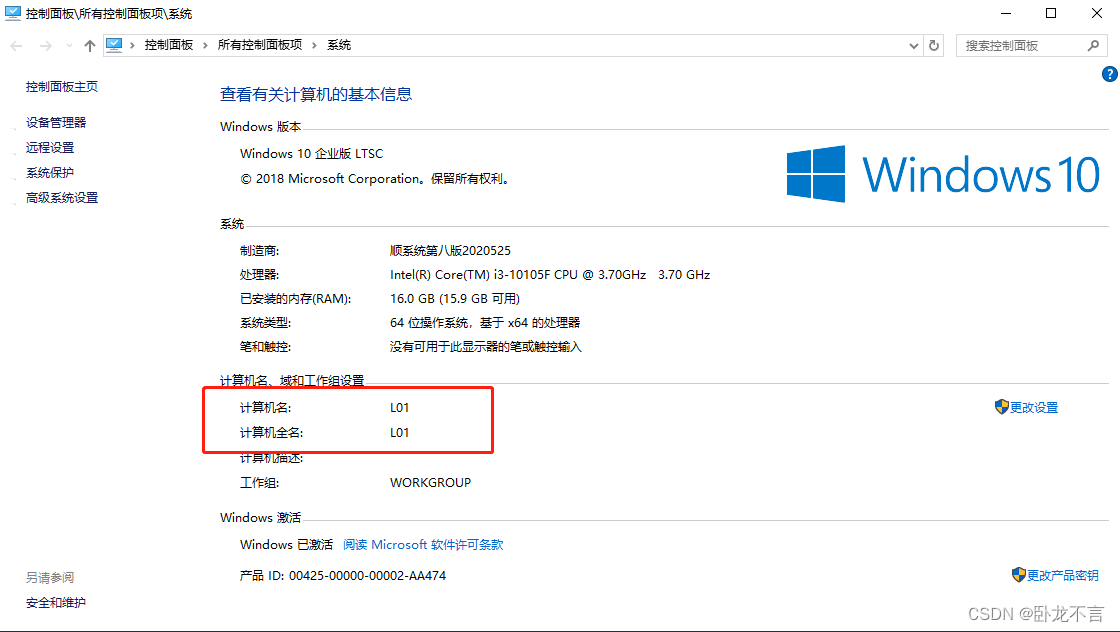Click 更改产品密钥 link
Image resolution: width=1120 pixels, height=632 pixels.
tap(1062, 575)
